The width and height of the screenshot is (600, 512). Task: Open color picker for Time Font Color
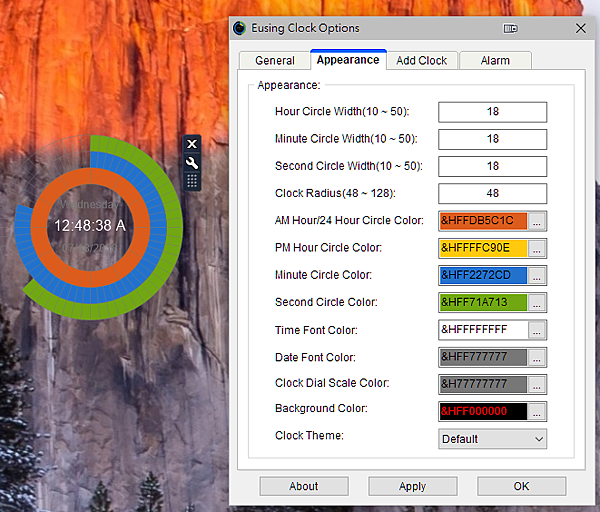(x=536, y=330)
